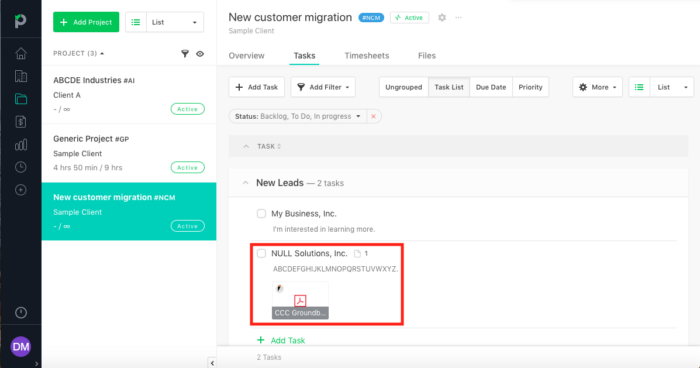This screenshot has height=368, width=700.
Task: Open the Reports bar chart icon
Action: pyautogui.click(x=21, y=144)
